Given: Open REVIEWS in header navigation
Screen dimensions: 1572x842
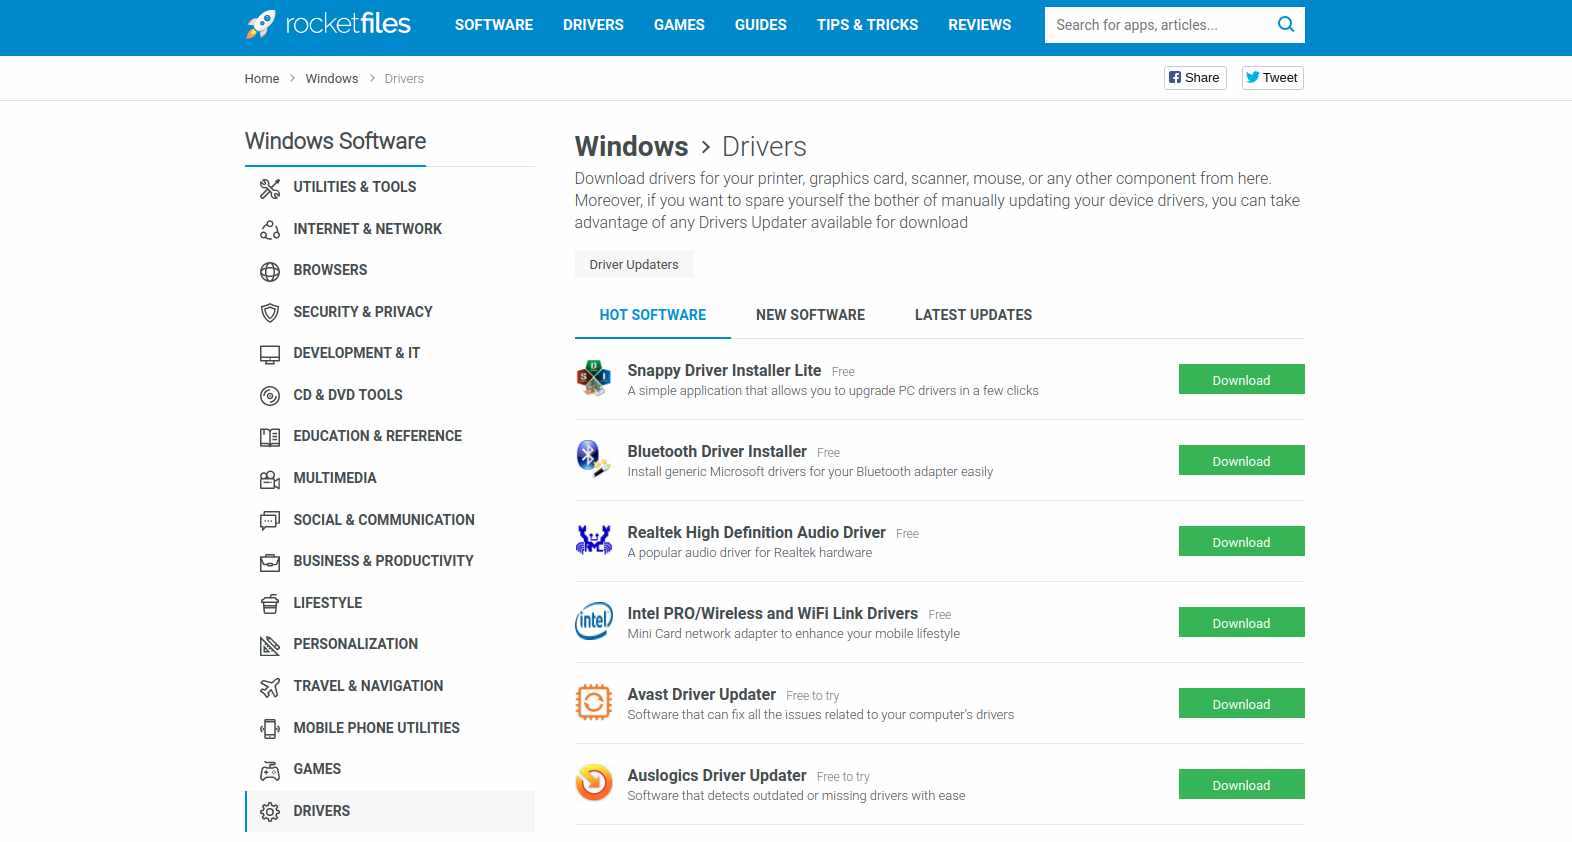Looking at the screenshot, I should tap(980, 25).
